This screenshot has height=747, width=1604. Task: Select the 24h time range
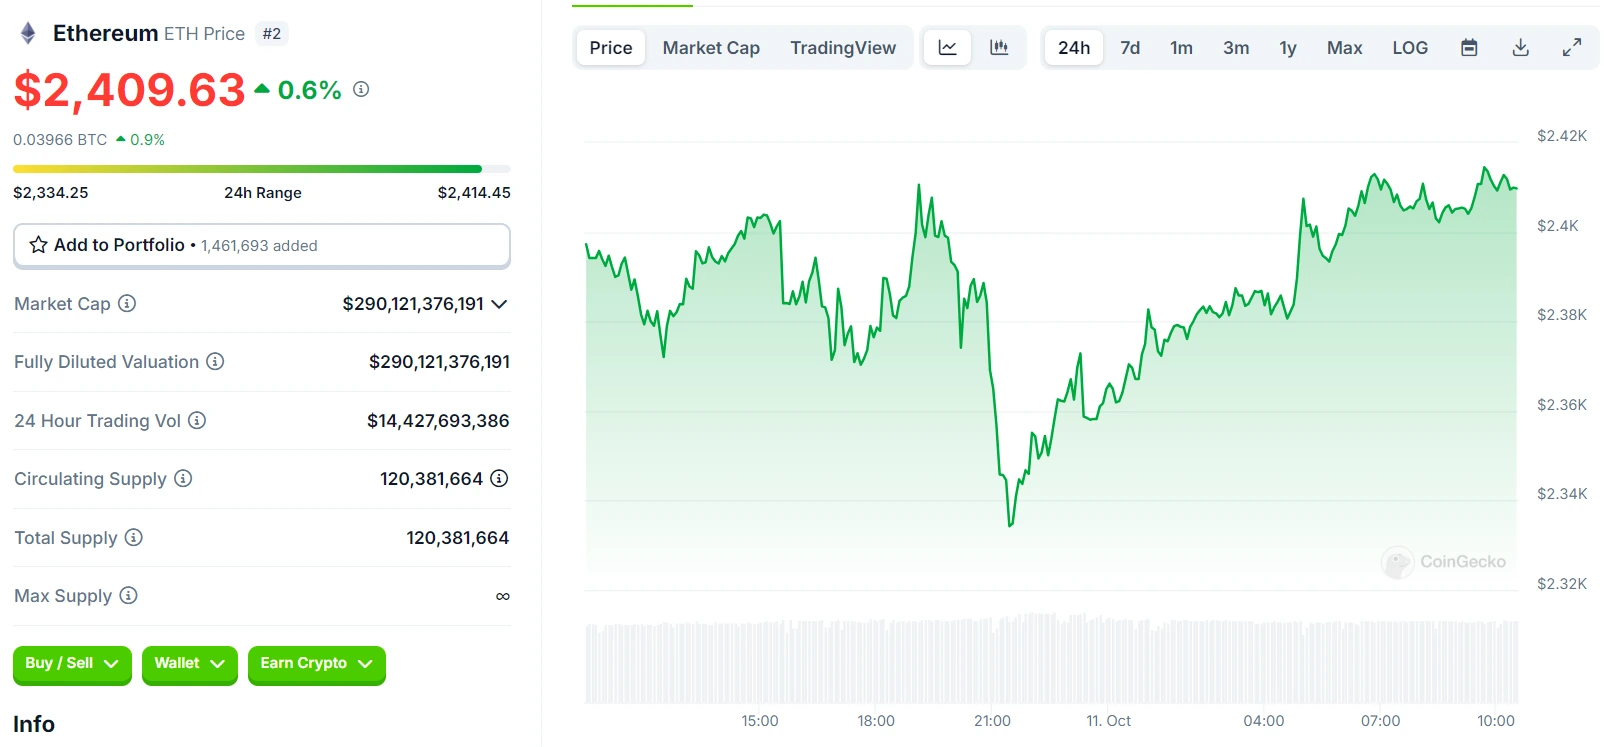pos(1074,47)
